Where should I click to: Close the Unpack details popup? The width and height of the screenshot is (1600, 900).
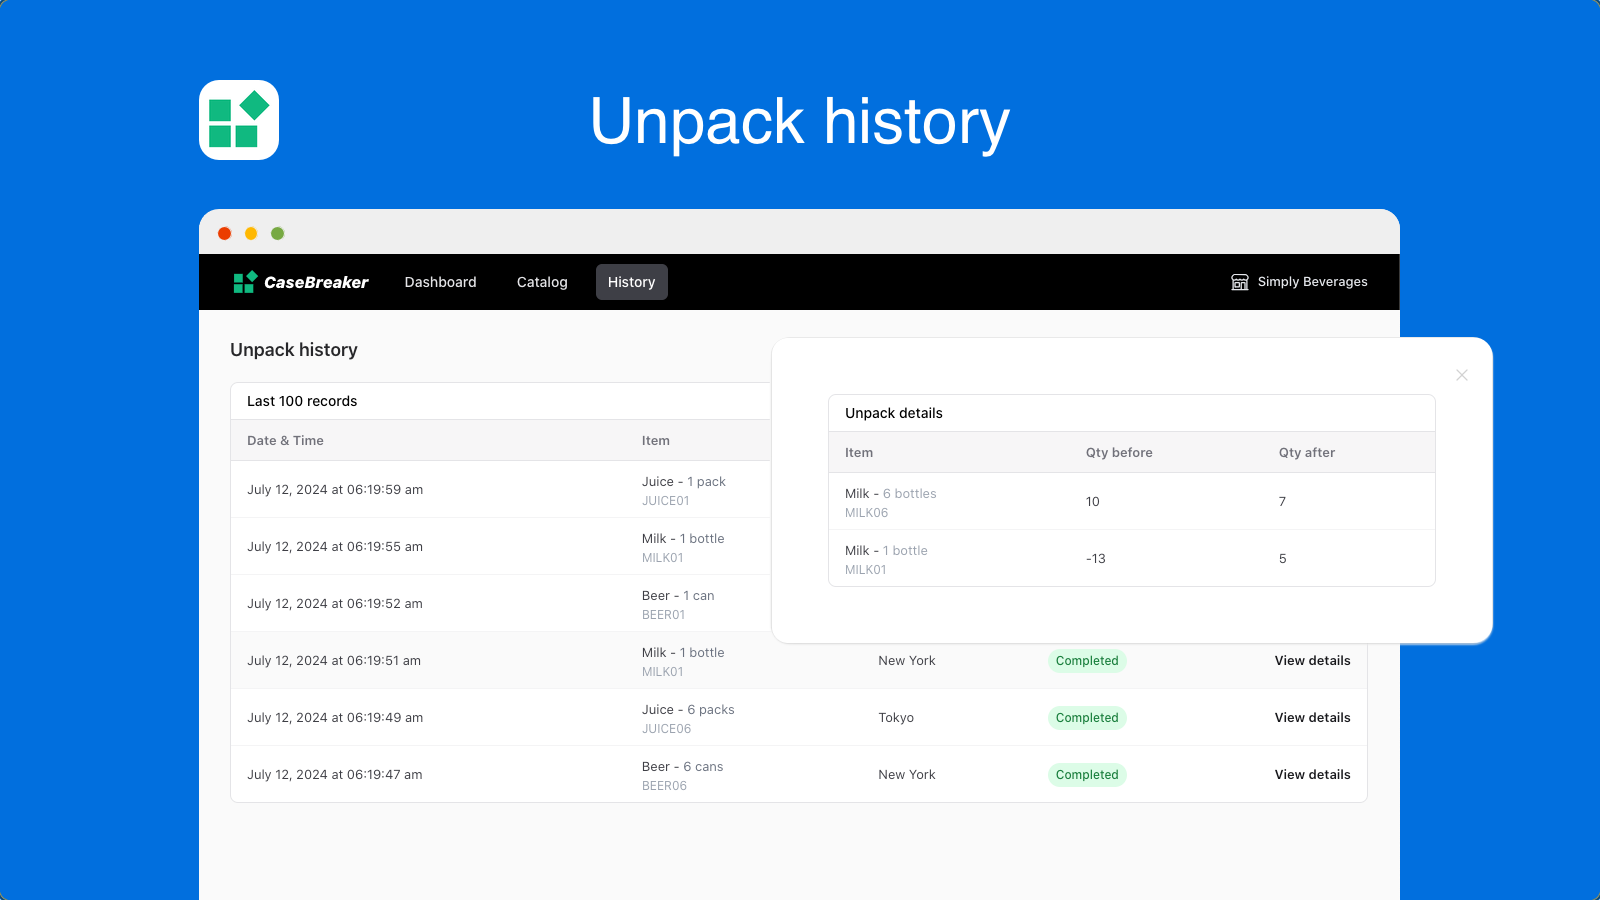click(1462, 375)
